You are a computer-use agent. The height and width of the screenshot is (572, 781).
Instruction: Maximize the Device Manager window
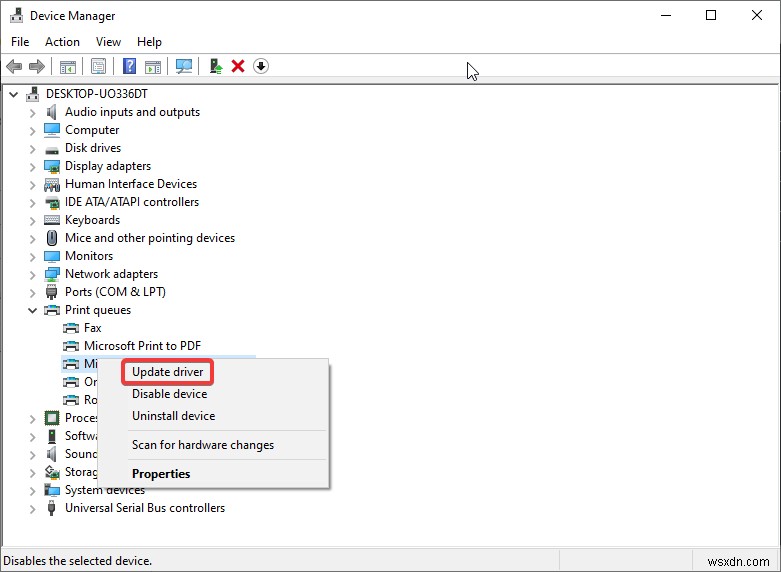pyautogui.click(x=711, y=15)
